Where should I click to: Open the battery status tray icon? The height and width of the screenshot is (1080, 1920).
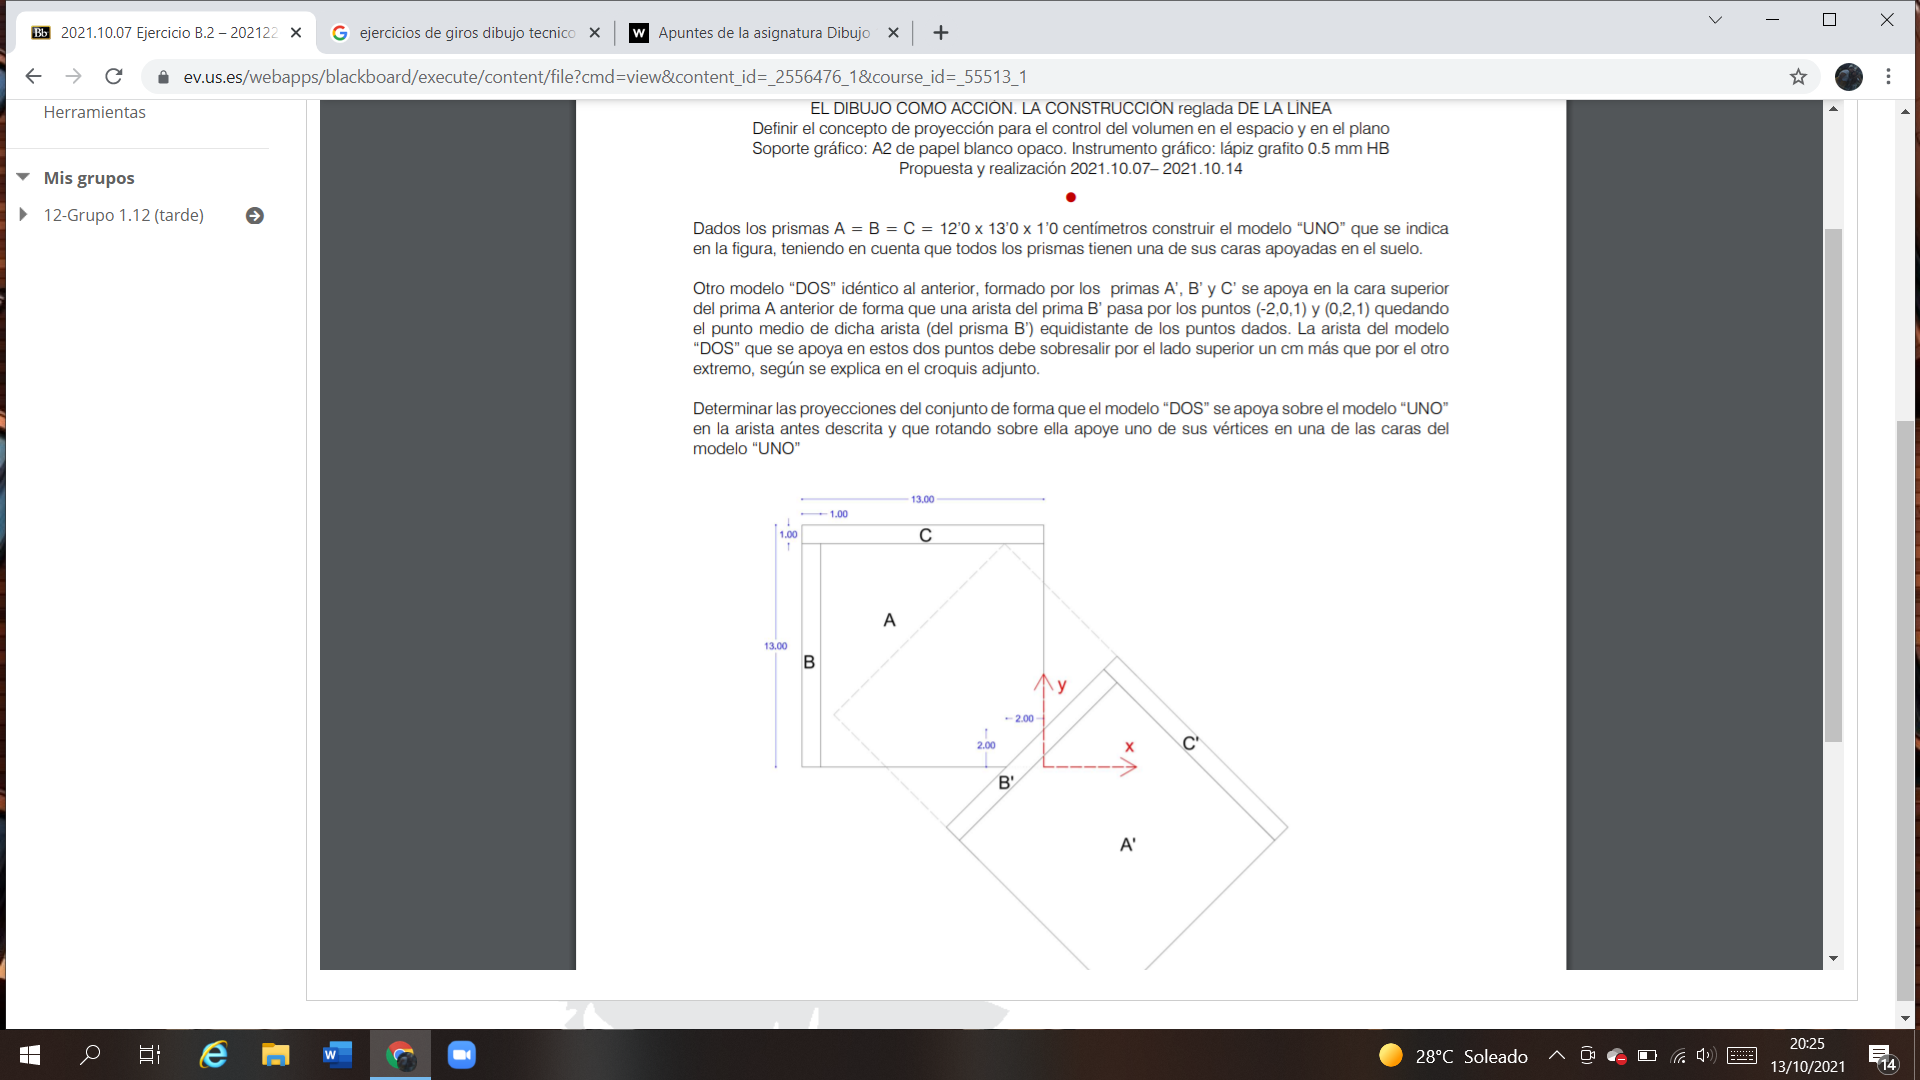pyautogui.click(x=1648, y=1055)
